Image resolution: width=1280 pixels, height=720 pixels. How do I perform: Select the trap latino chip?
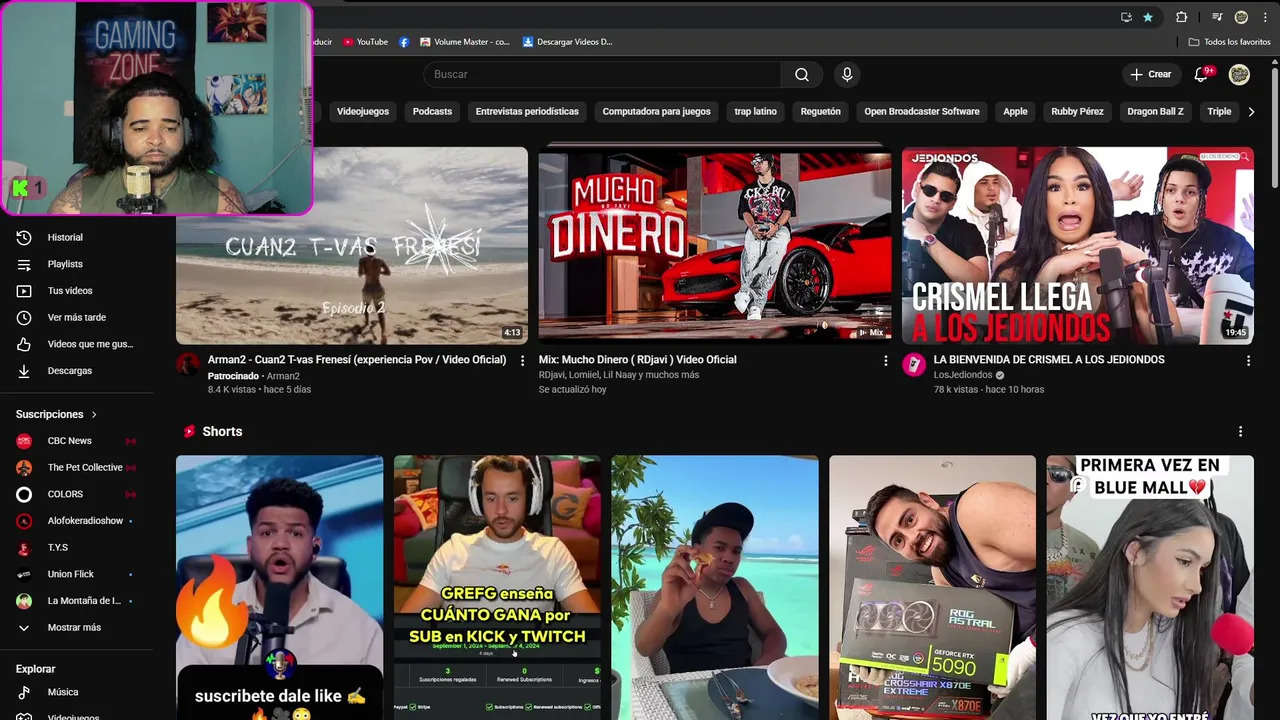coord(755,111)
